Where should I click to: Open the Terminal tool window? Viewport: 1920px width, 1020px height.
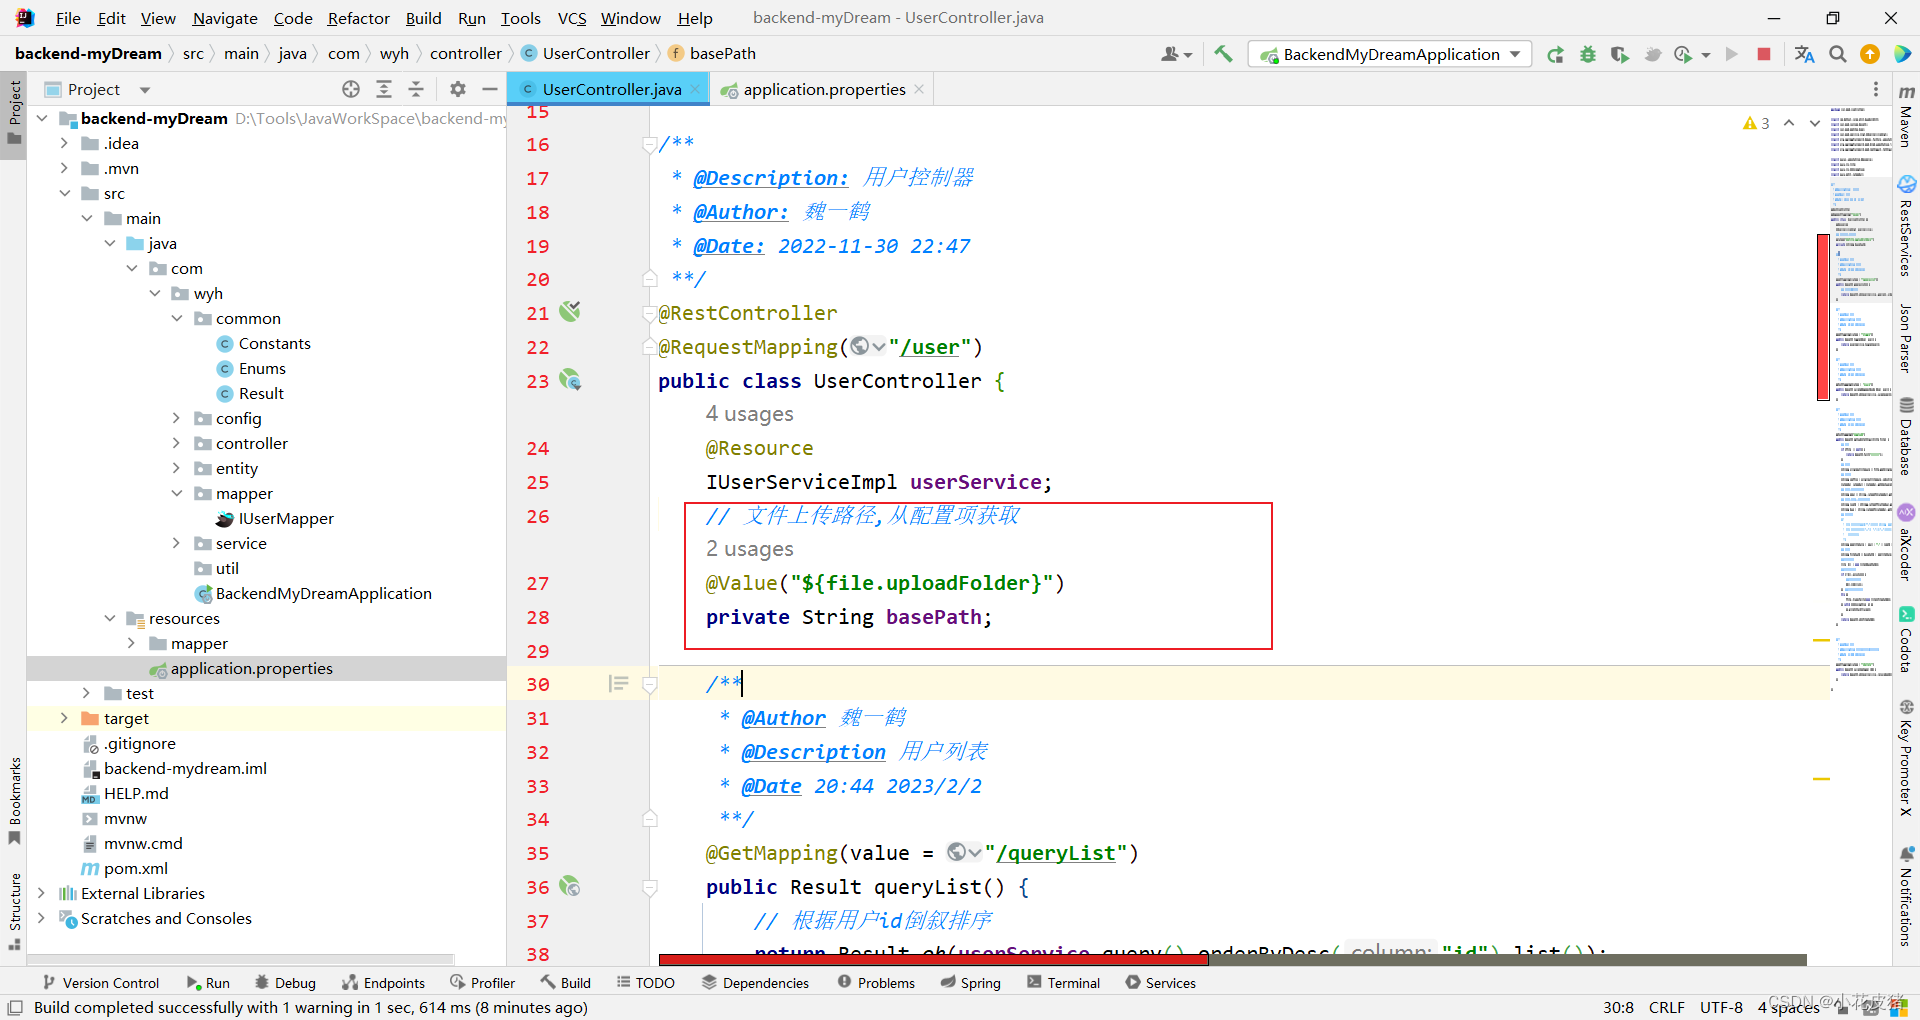1063,983
